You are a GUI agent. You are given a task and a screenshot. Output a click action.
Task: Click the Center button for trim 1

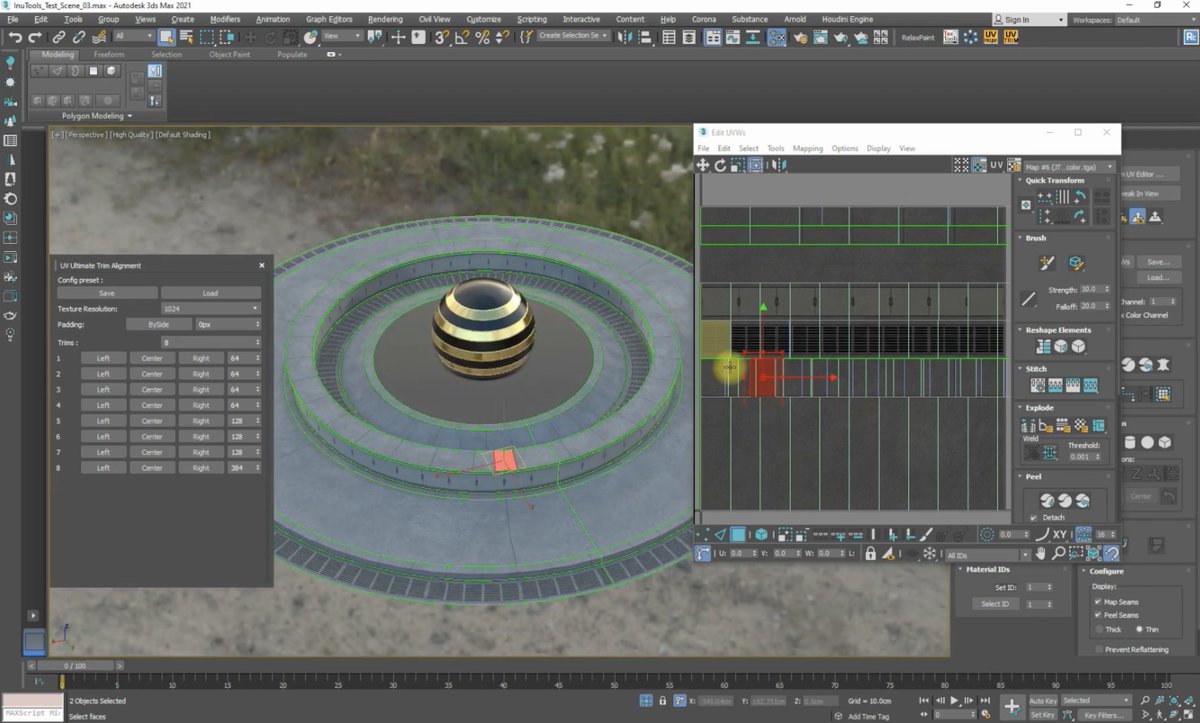pyautogui.click(x=152, y=358)
